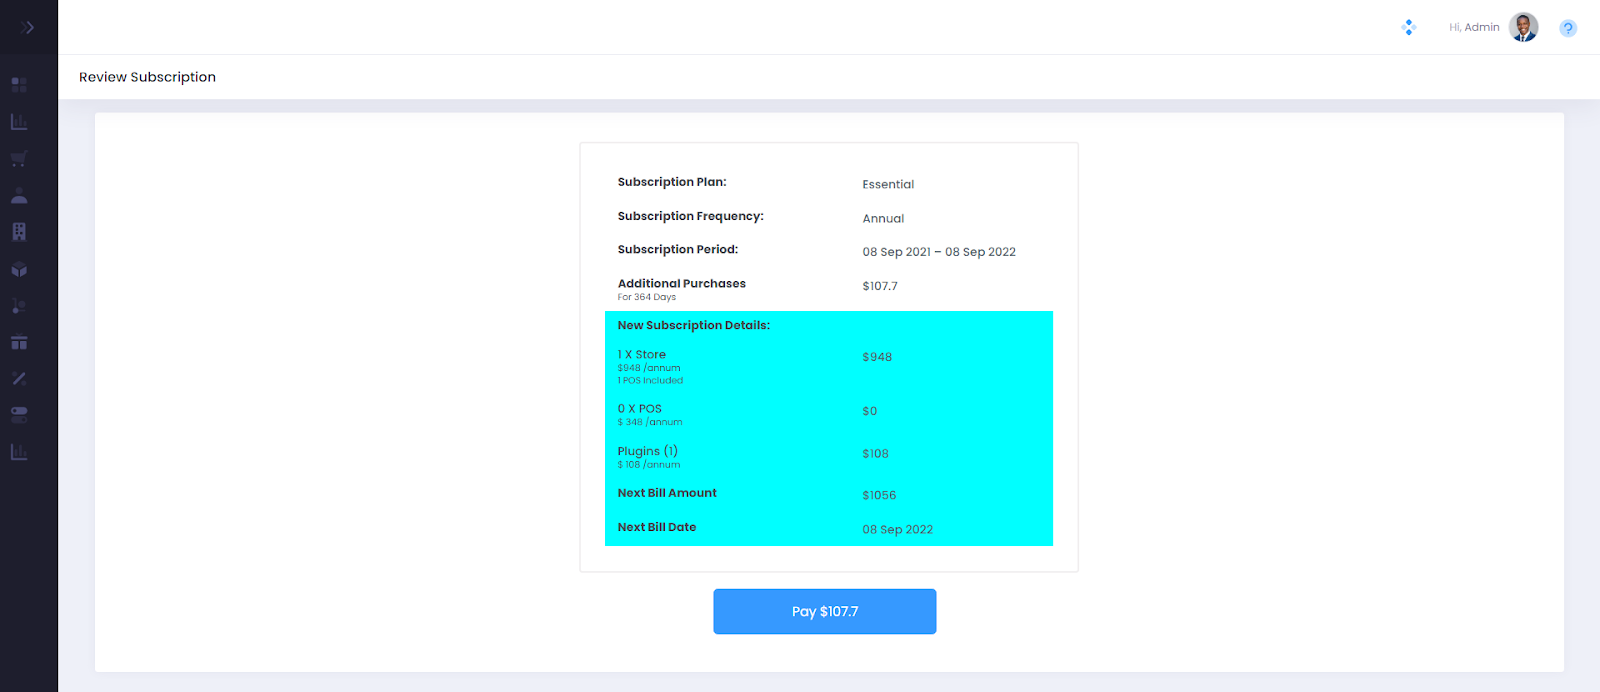This screenshot has height=692, width=1600.
Task: Click the 'Next Bill Date' label
Action: (657, 527)
